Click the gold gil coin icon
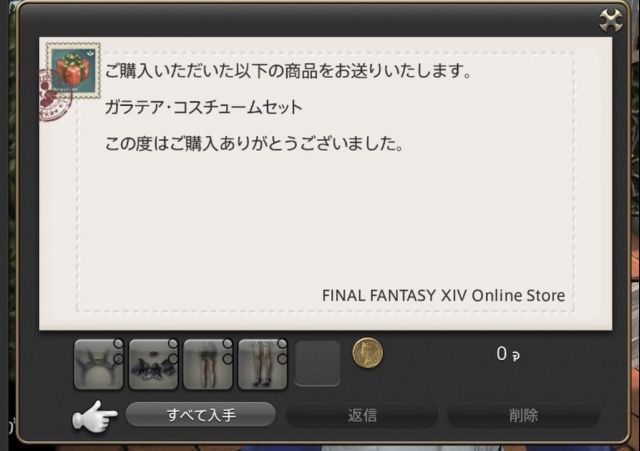 (x=367, y=353)
